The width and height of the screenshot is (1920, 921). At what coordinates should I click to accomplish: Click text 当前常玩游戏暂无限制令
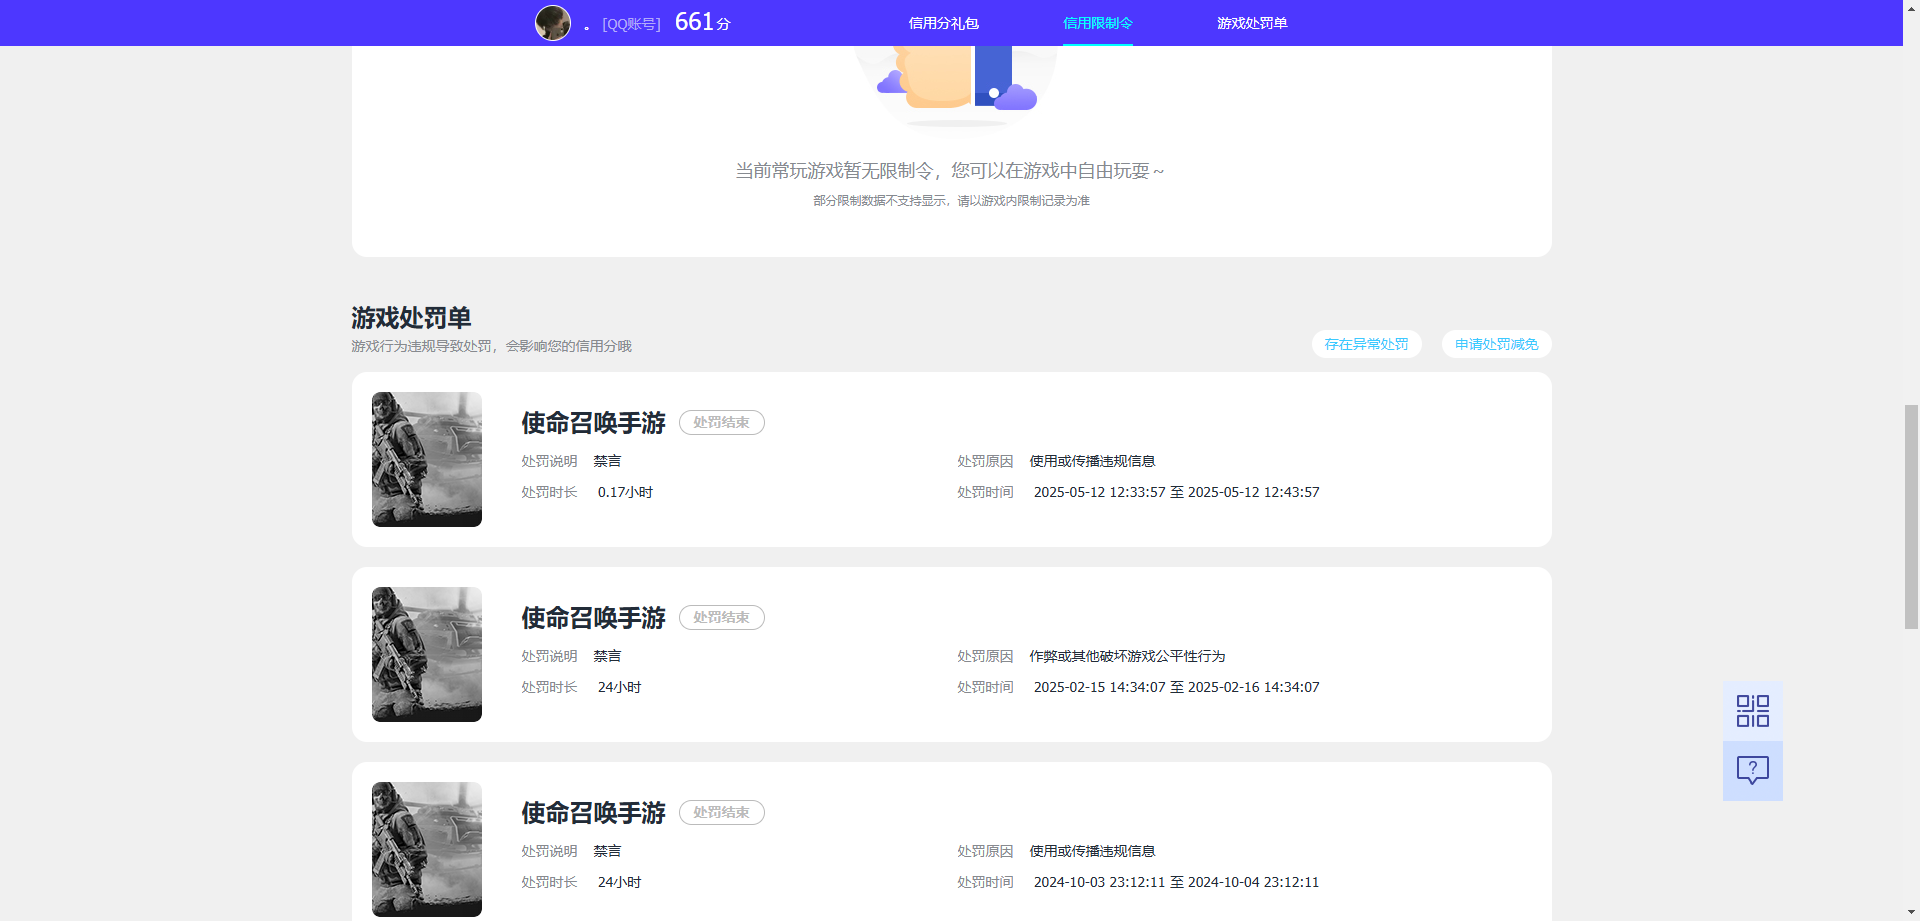[834, 171]
